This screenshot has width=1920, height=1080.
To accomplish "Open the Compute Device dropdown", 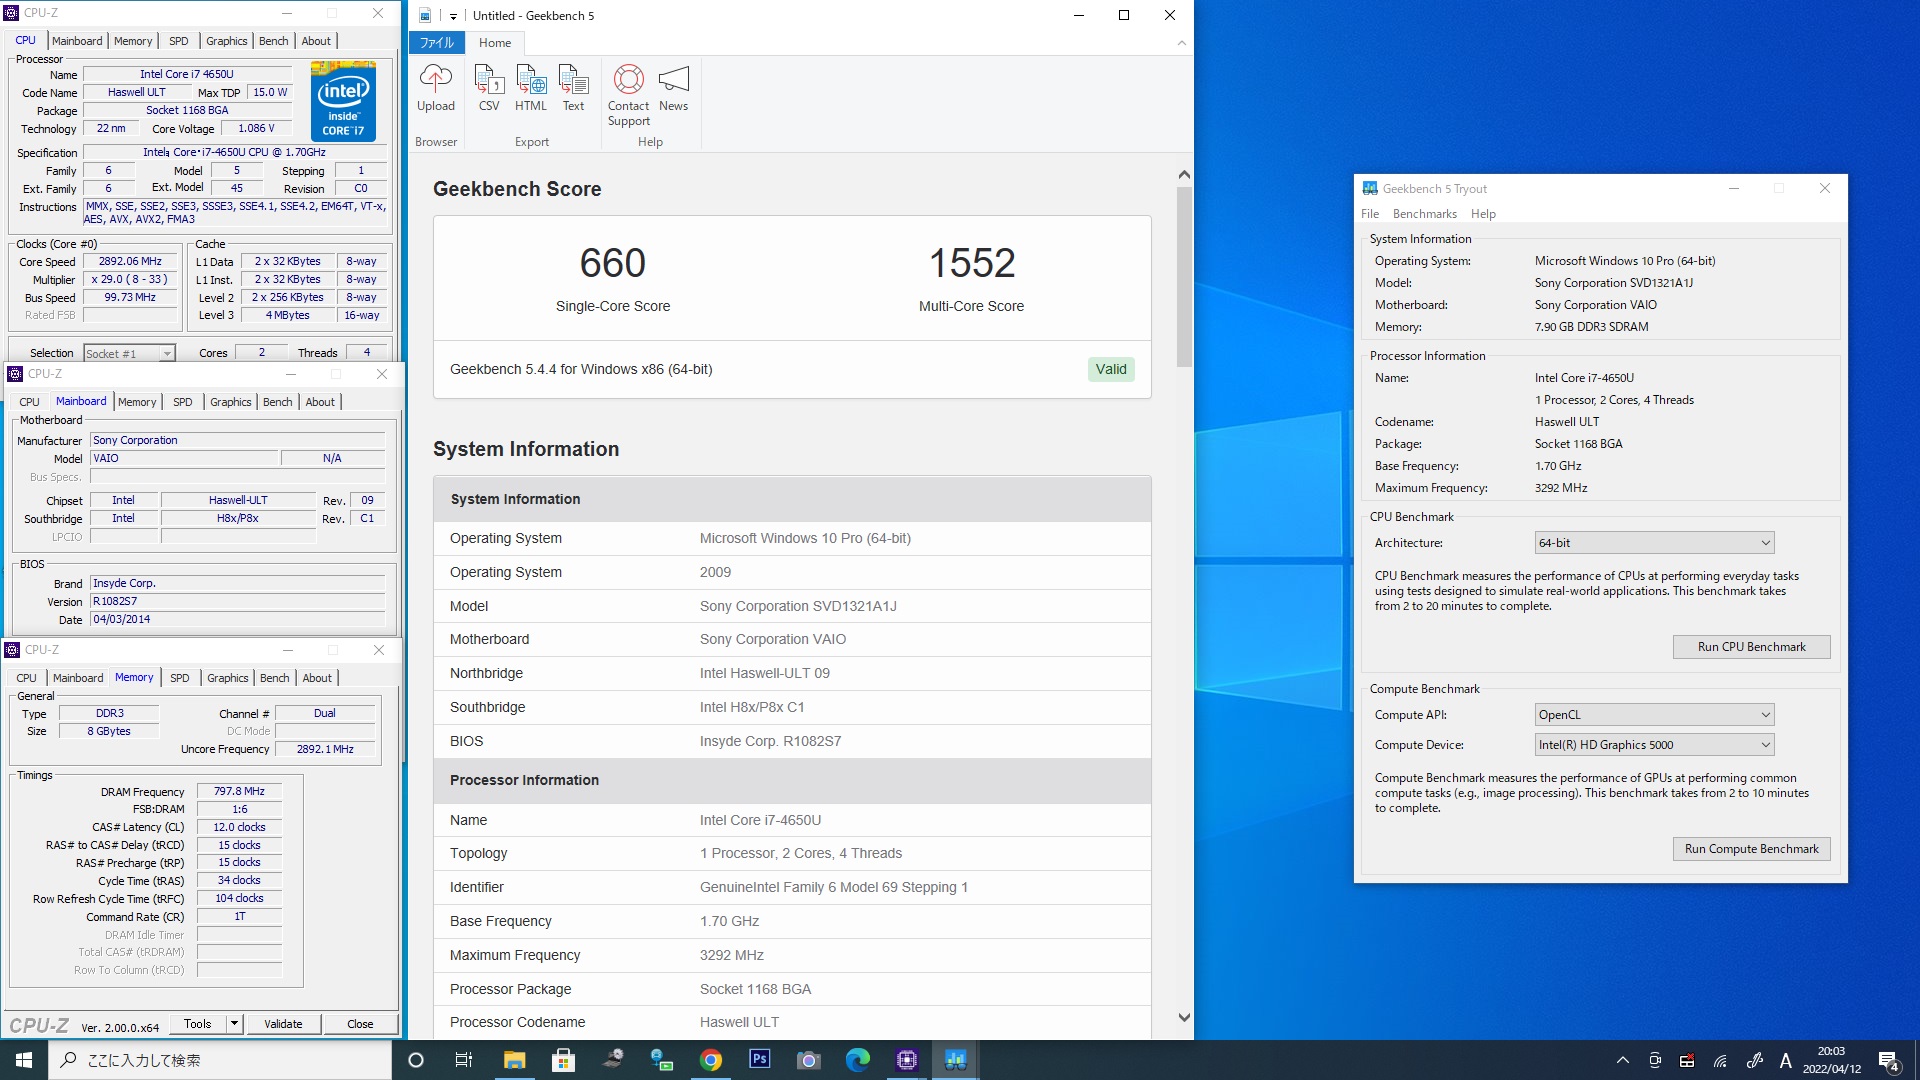I will click(1654, 745).
